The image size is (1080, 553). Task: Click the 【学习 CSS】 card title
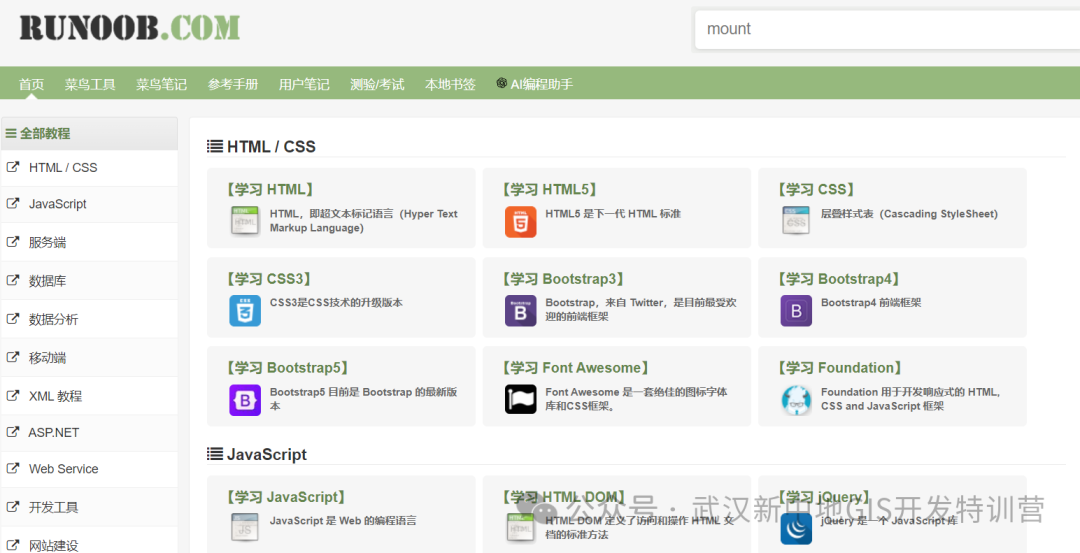[817, 189]
